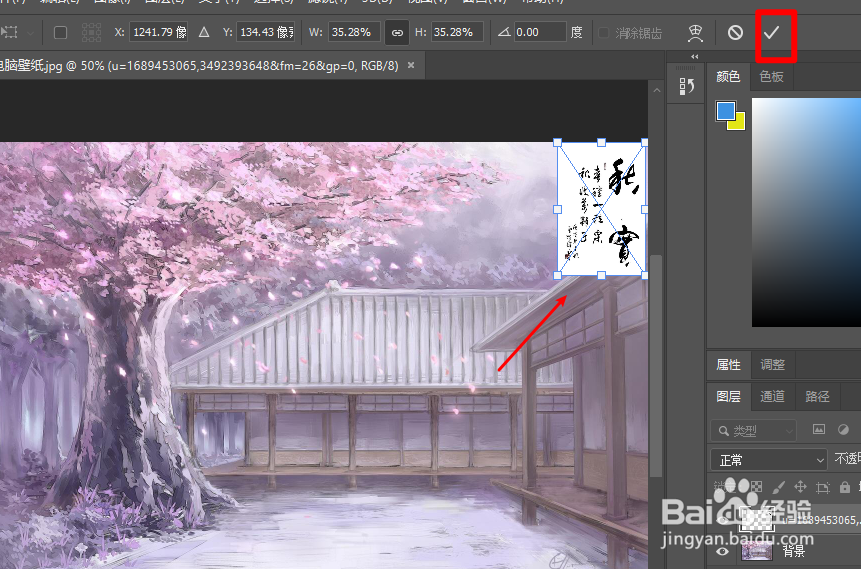Filter for adjustment layers icon
861x569 pixels.
click(843, 429)
